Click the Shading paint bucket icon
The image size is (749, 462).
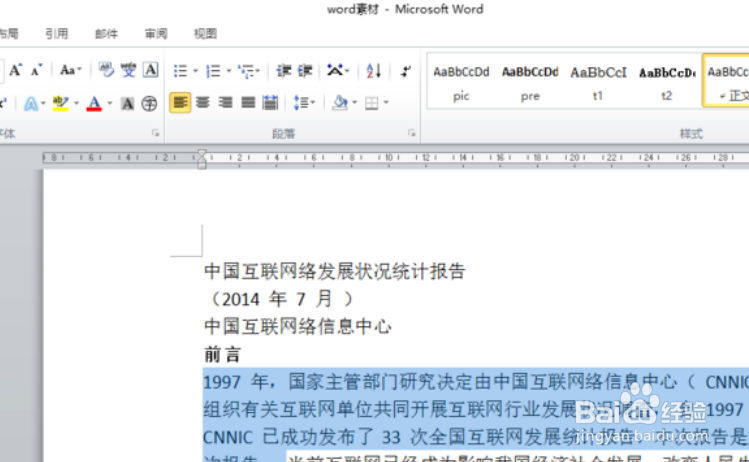pyautogui.click(x=340, y=102)
